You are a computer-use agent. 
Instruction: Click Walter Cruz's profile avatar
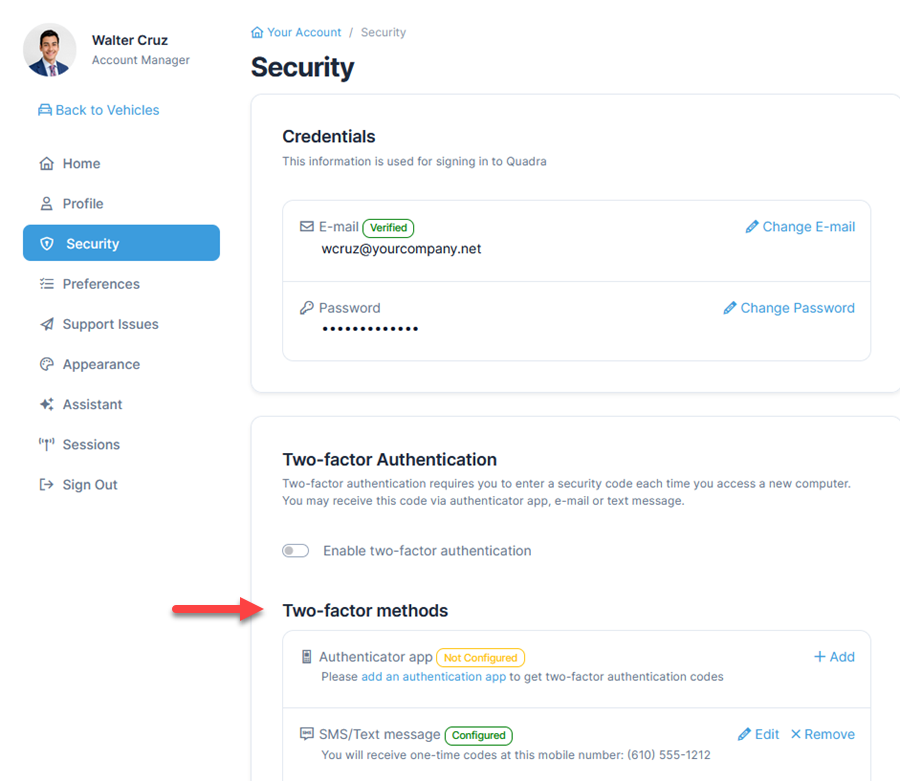50,50
